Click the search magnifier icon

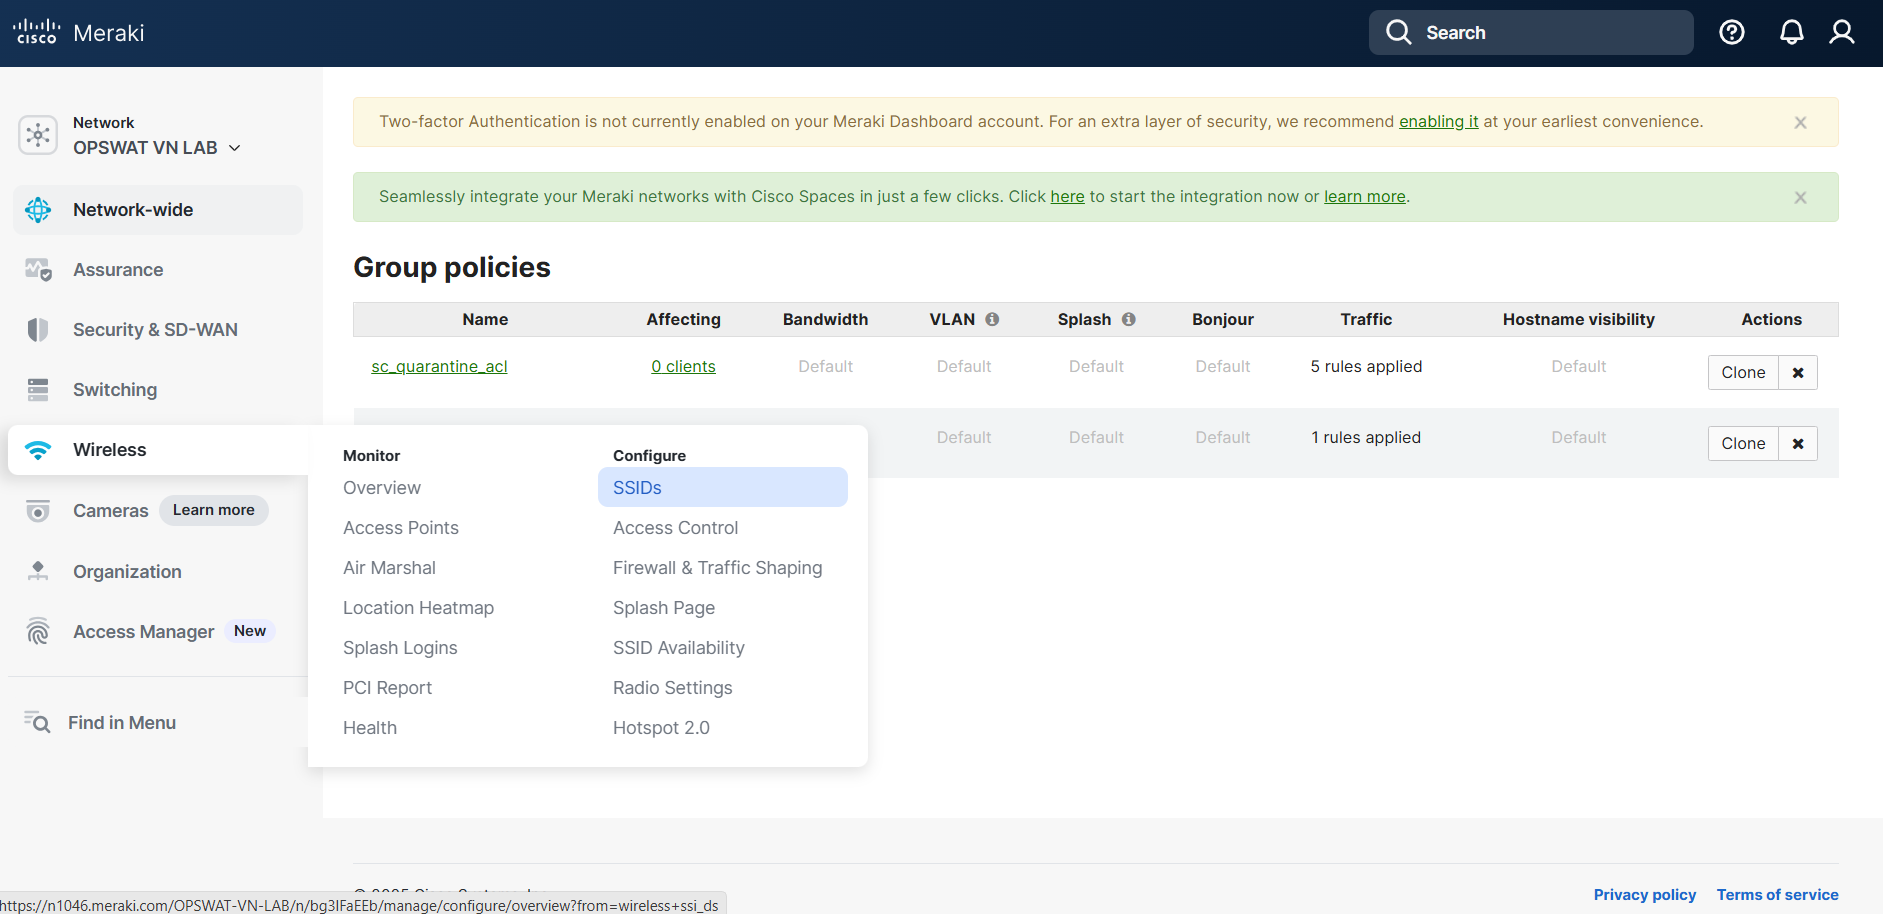coord(1399,33)
